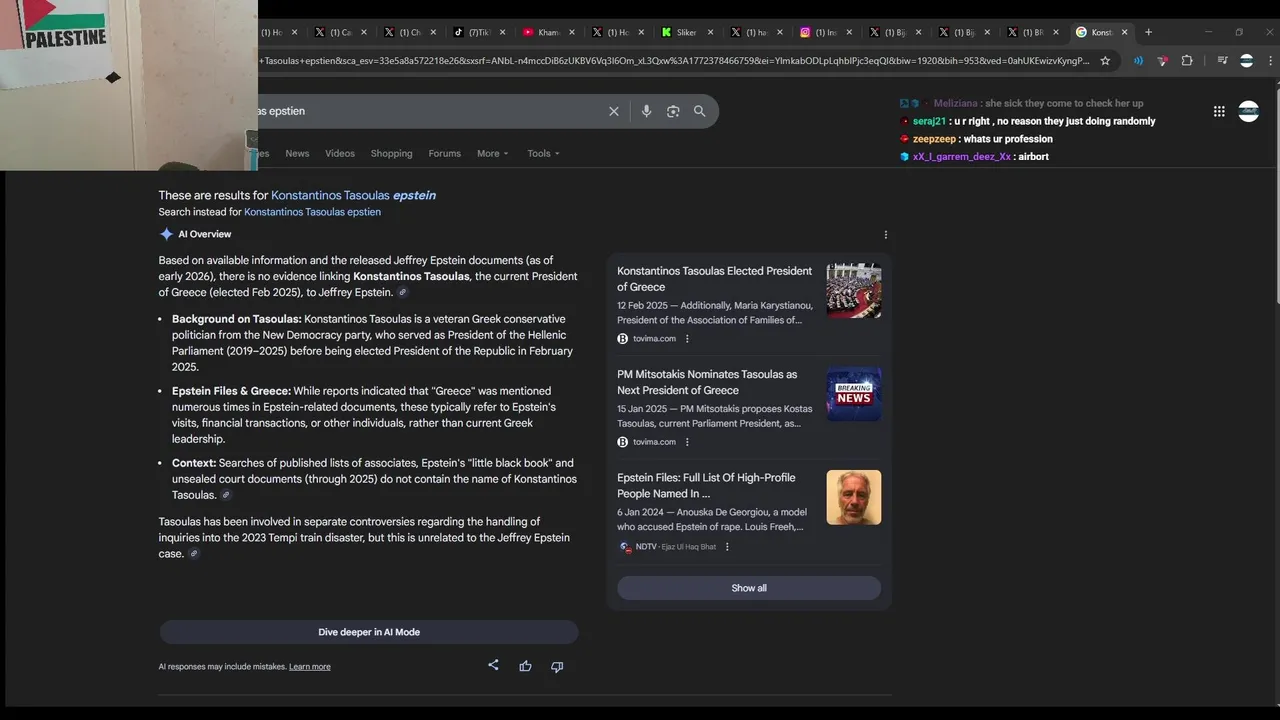Screen dimensions: 1280x720
Task: Give the AI Overview a thumbs up
Action: coord(525,666)
